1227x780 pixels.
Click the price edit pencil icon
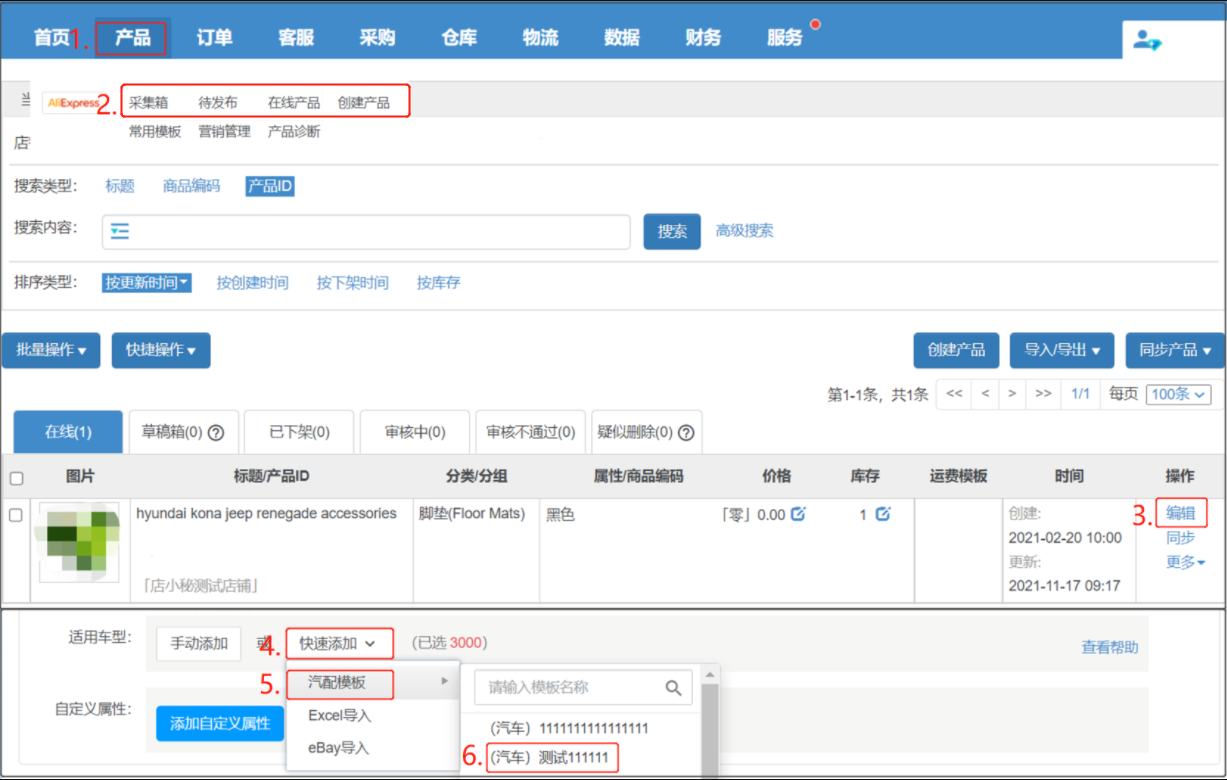pyautogui.click(x=798, y=514)
